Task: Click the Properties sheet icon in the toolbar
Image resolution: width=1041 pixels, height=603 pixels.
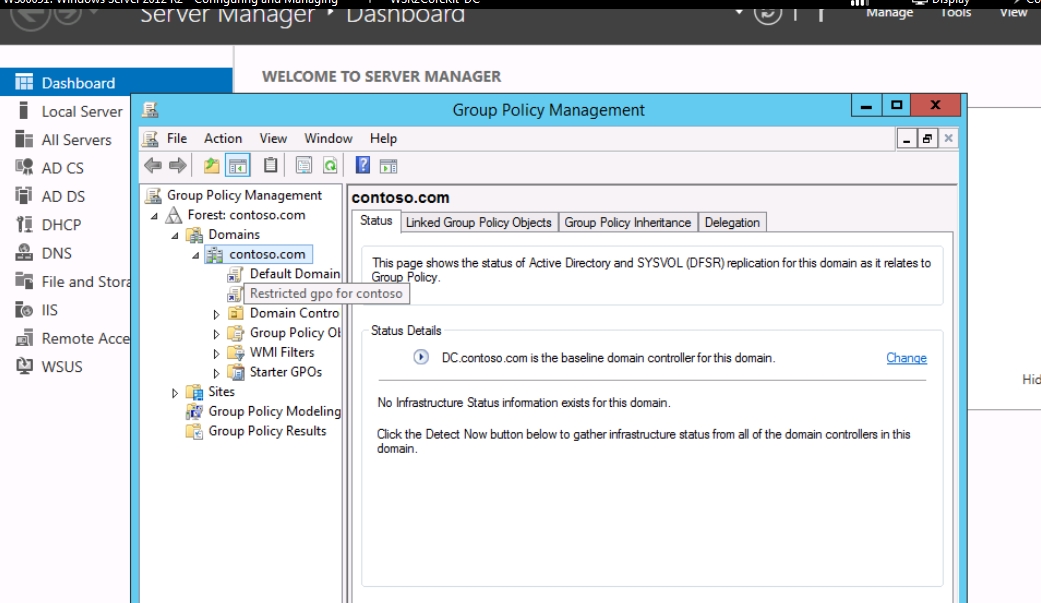Action: 303,165
